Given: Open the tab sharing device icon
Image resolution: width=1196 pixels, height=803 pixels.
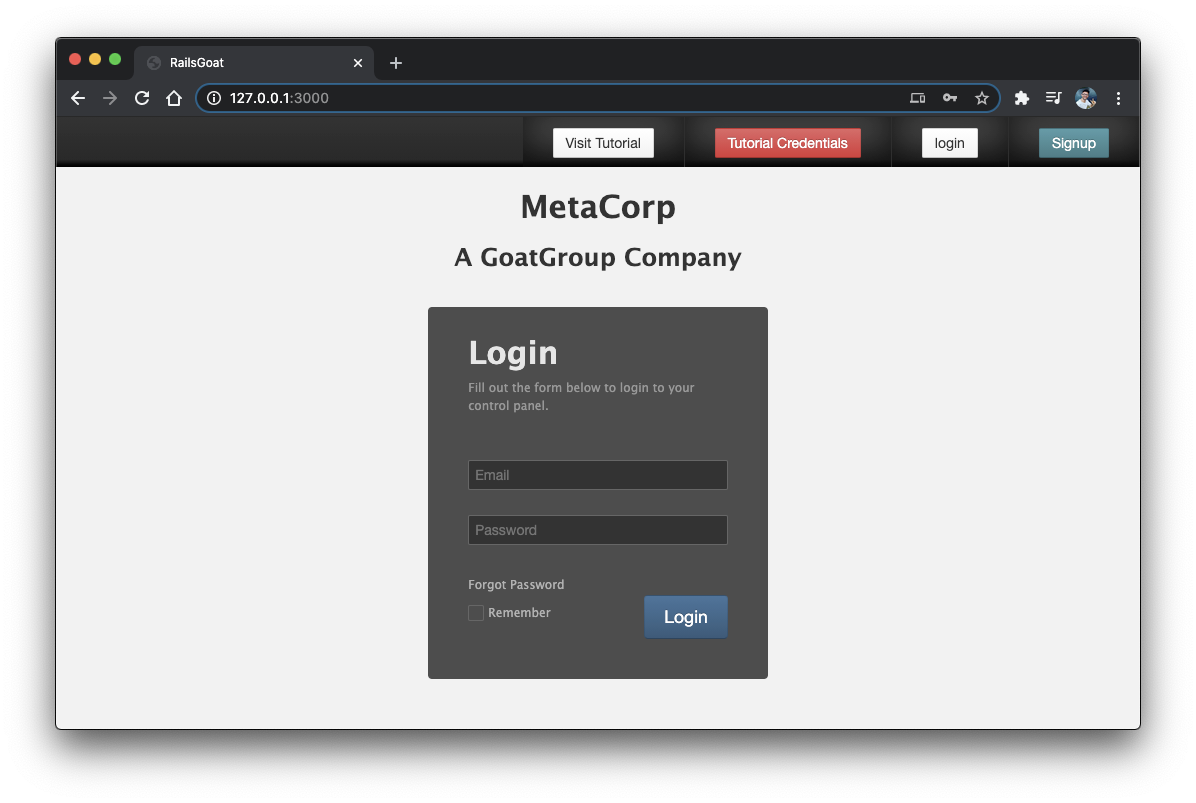Looking at the screenshot, I should click(917, 98).
